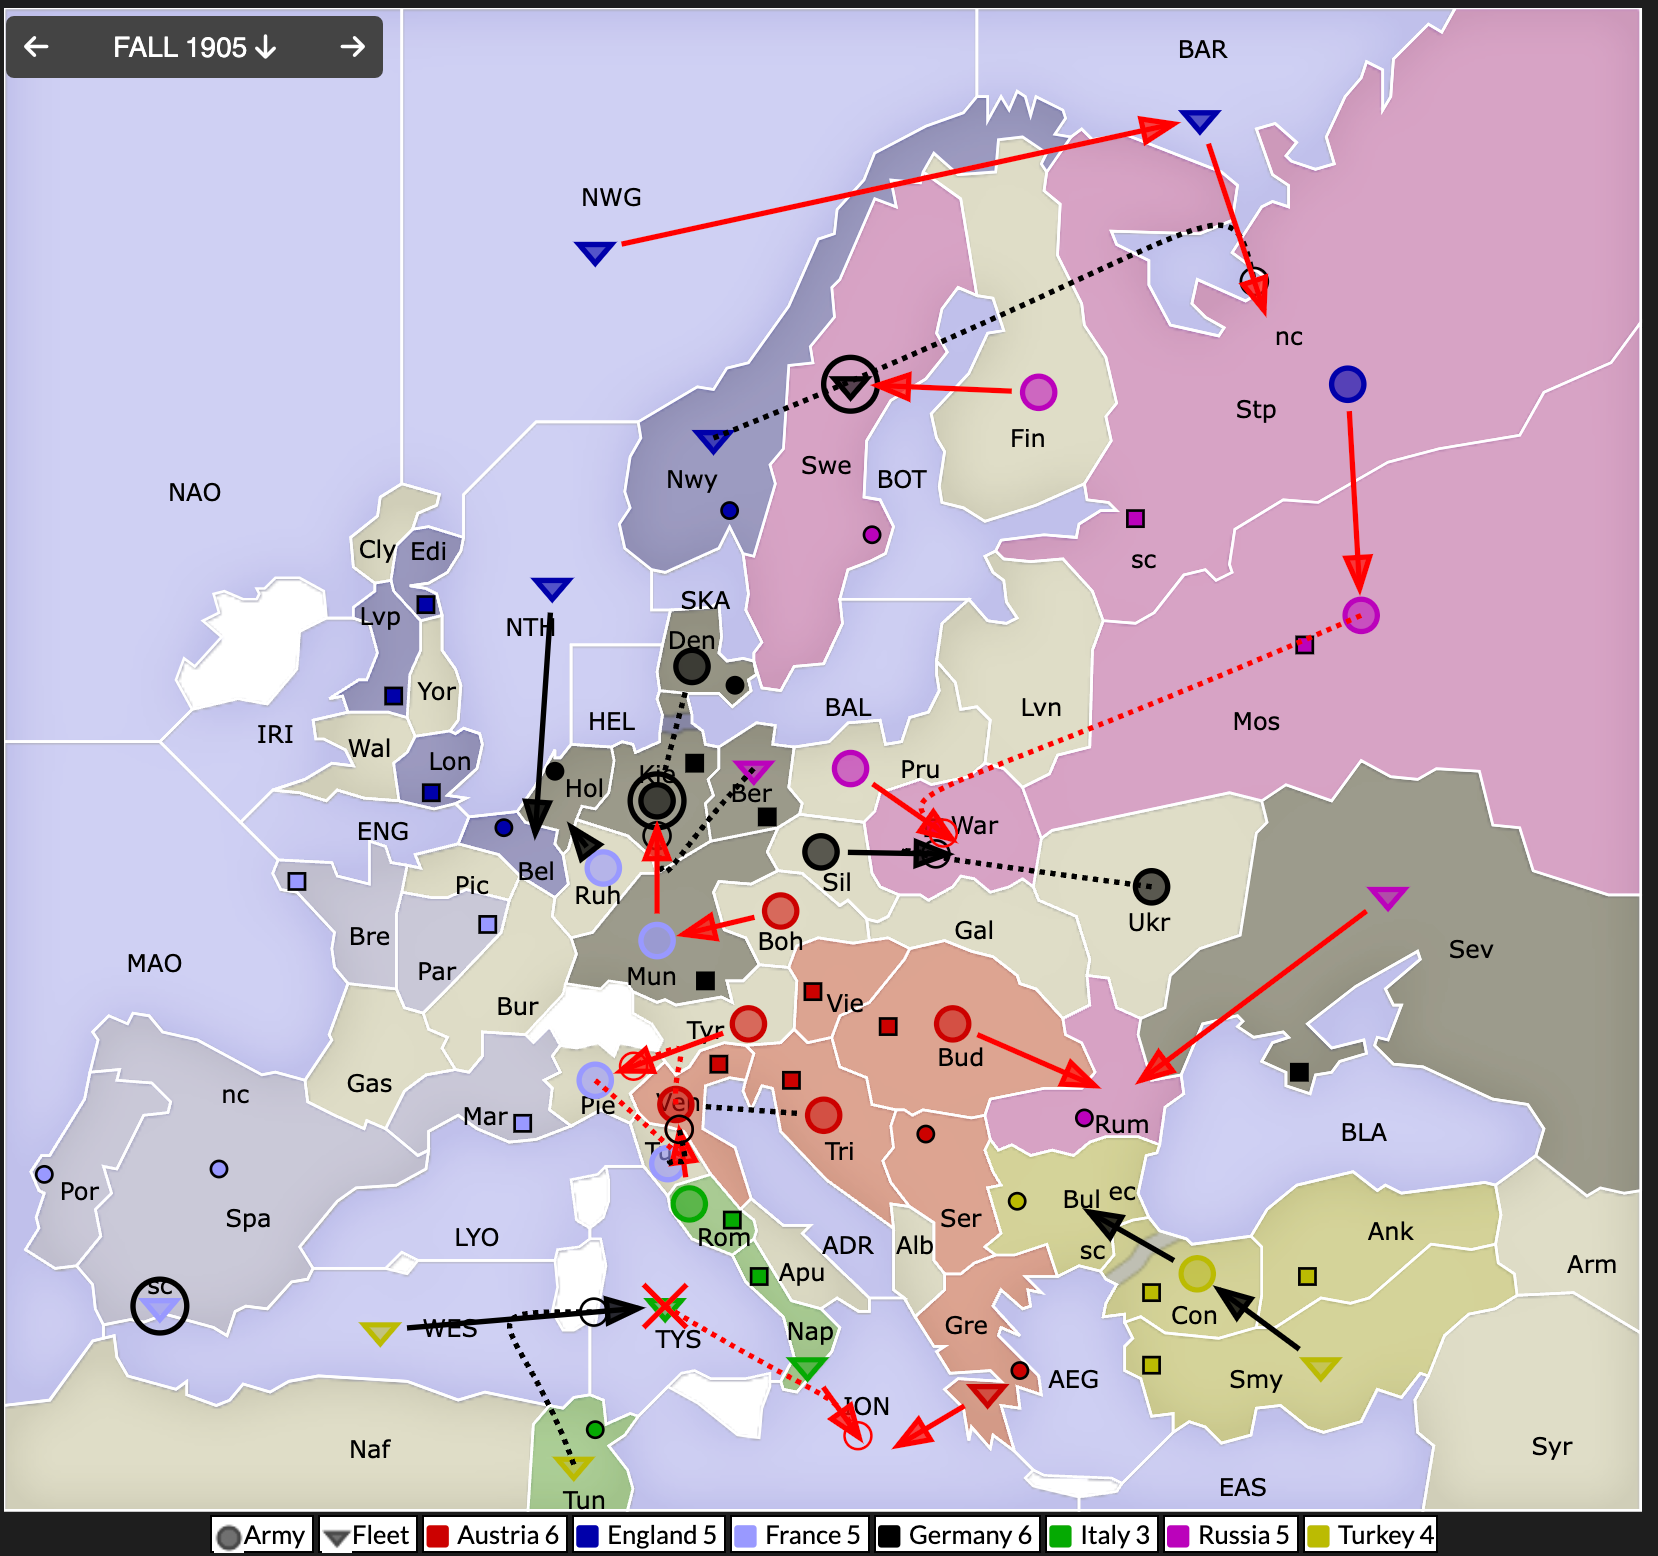The image size is (1658, 1556).
Task: Click the Moscow supply center square
Action: [x=1304, y=645]
